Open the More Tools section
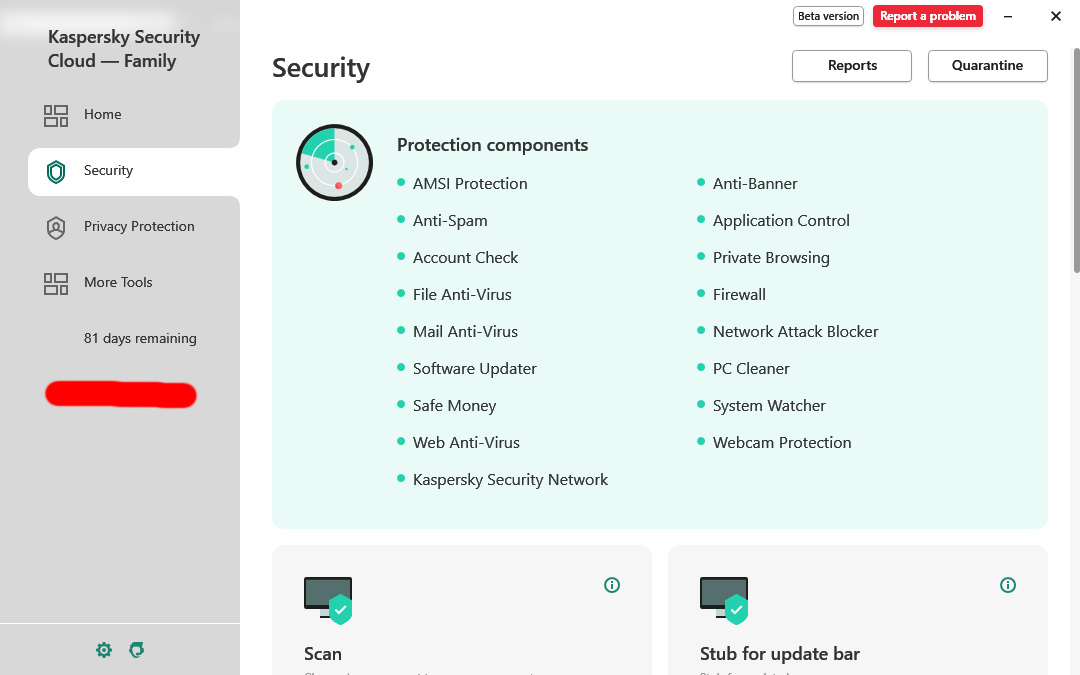 (x=118, y=283)
